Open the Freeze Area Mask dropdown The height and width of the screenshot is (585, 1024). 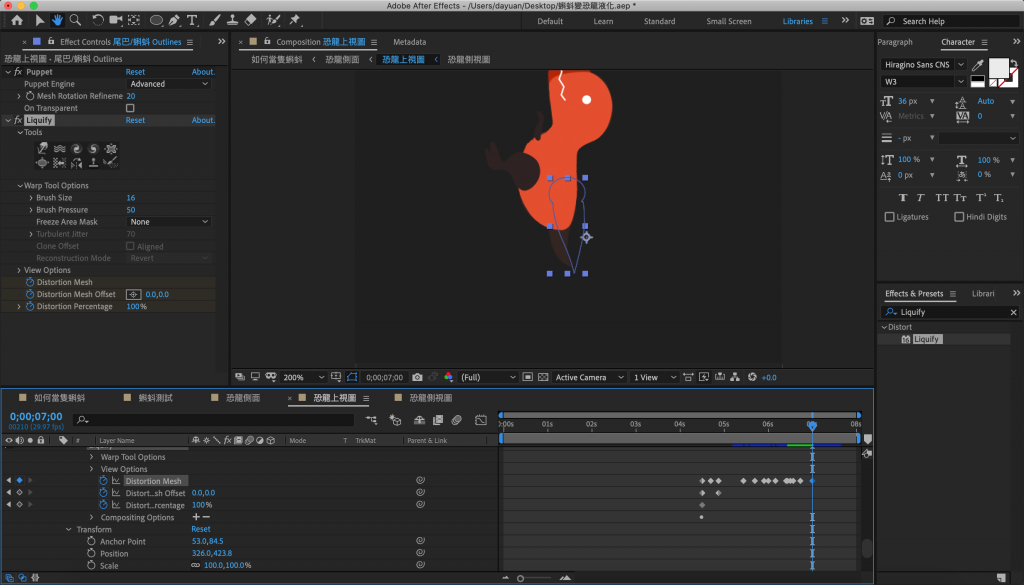tap(168, 222)
